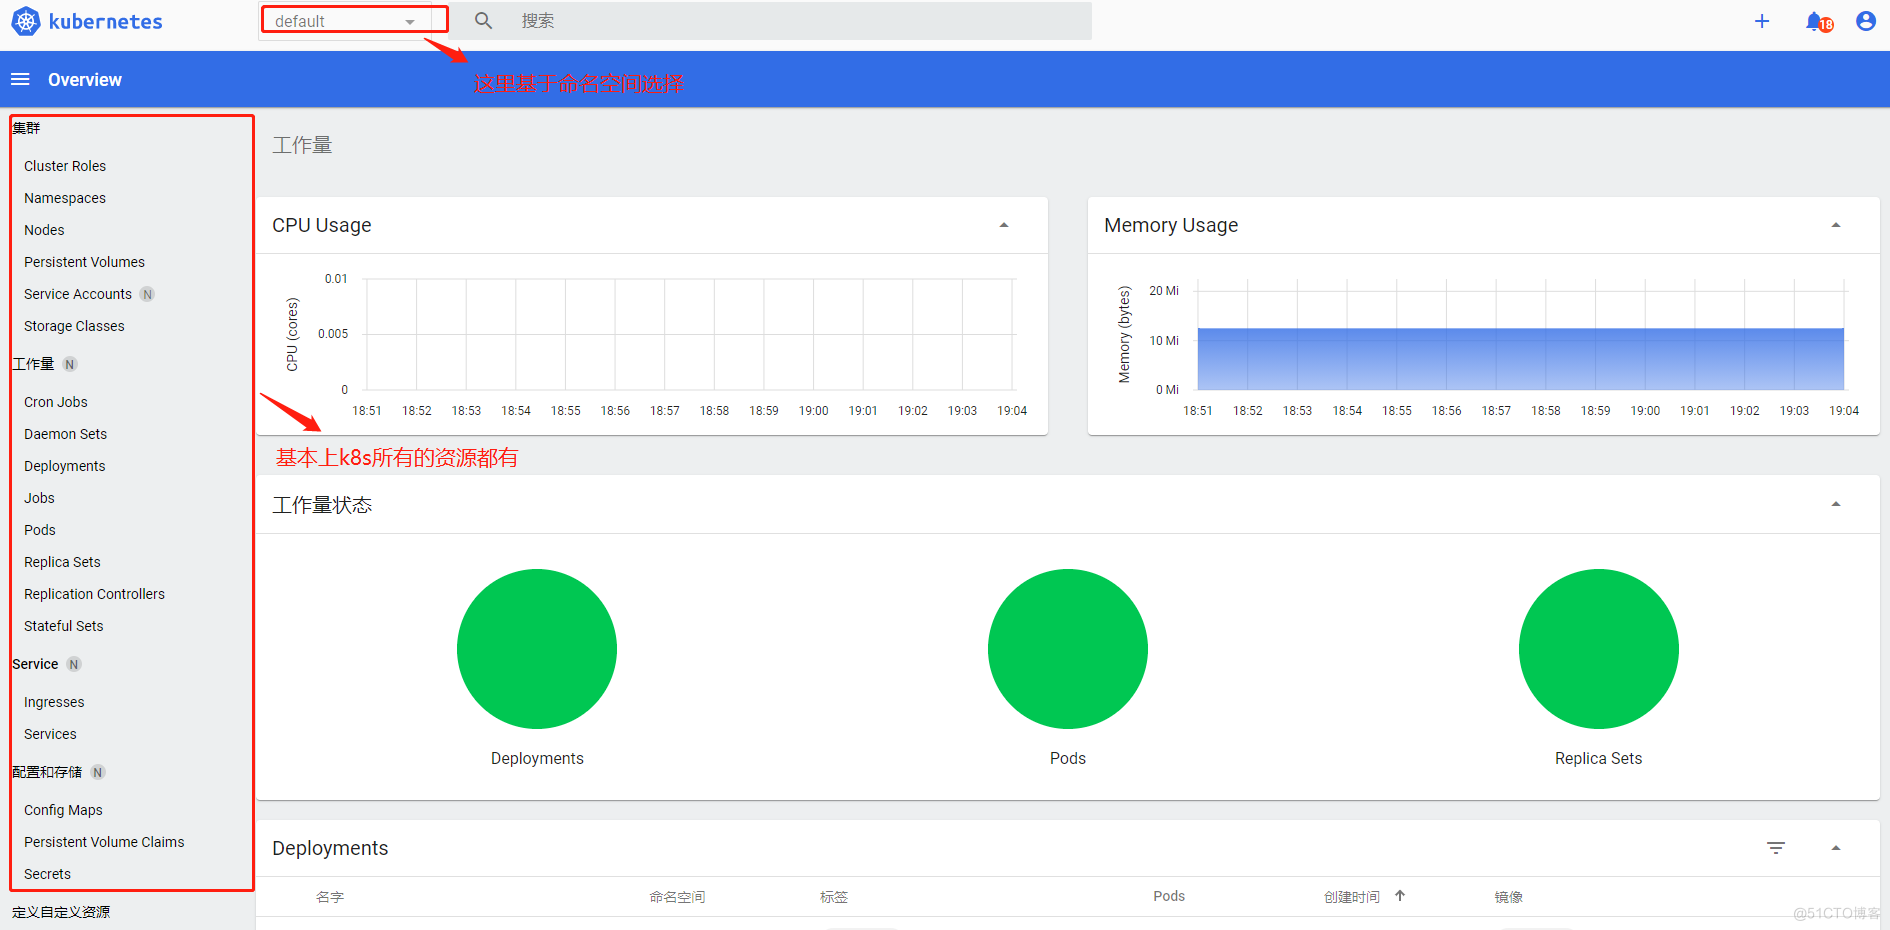This screenshot has height=930, width=1890.
Task: Click the search magnifier icon
Action: [483, 21]
